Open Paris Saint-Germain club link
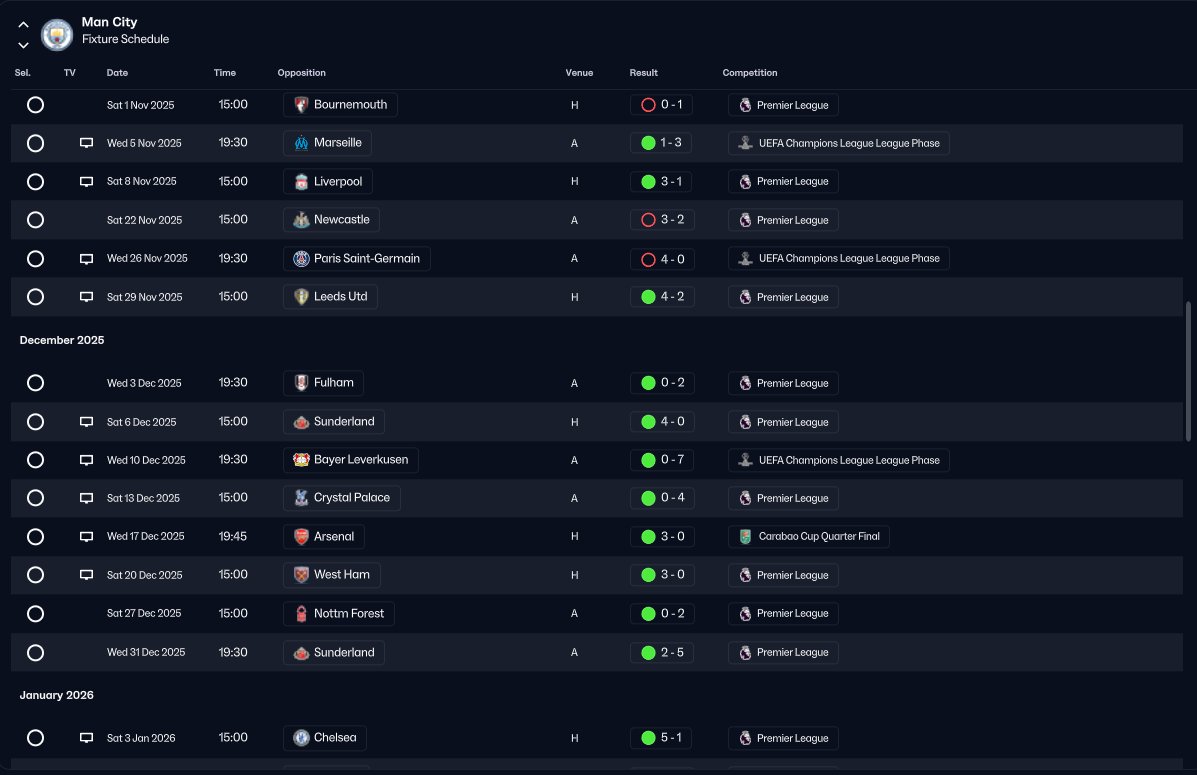Viewport: 1197px width, 775px height. click(x=357, y=259)
